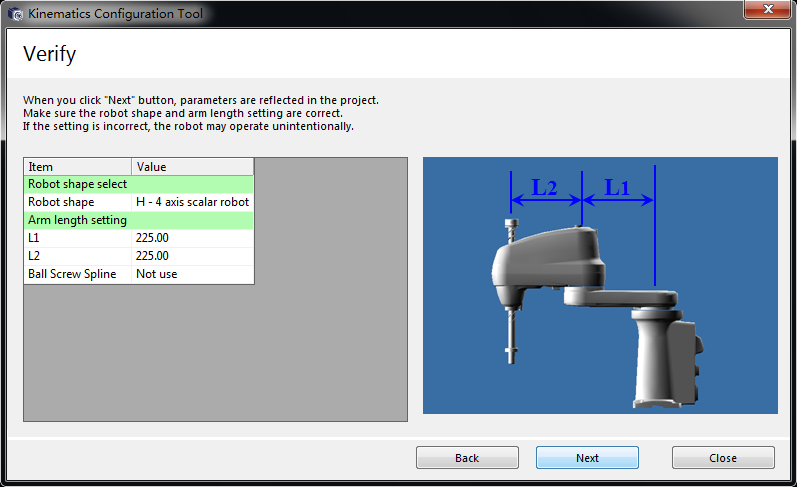
Task: Click the Not use value cell
Action: point(193,274)
